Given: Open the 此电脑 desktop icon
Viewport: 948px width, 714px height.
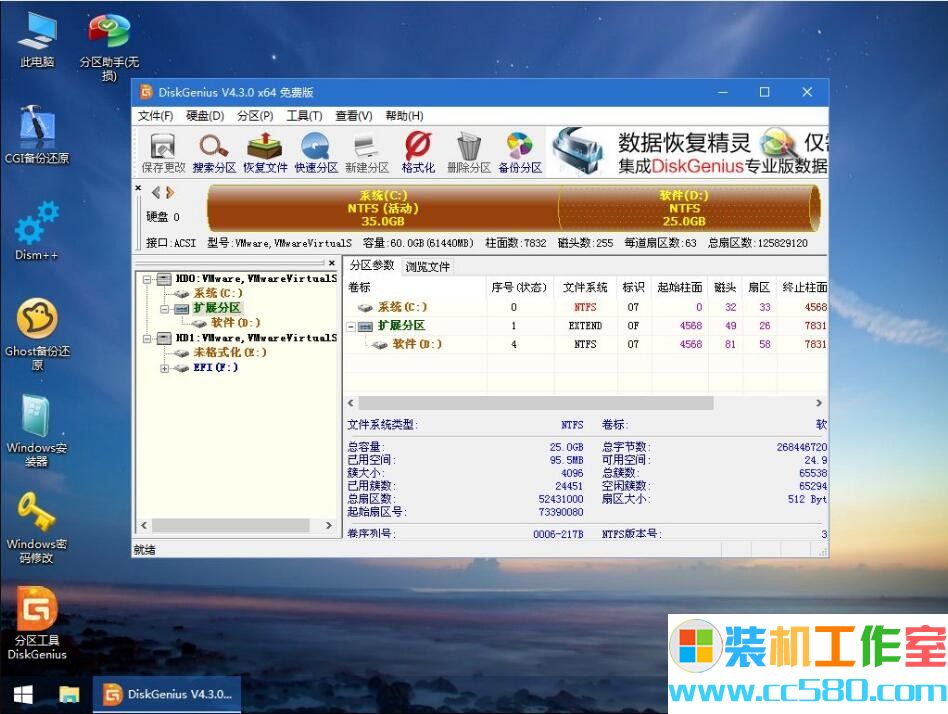Looking at the screenshot, I should coord(37,40).
